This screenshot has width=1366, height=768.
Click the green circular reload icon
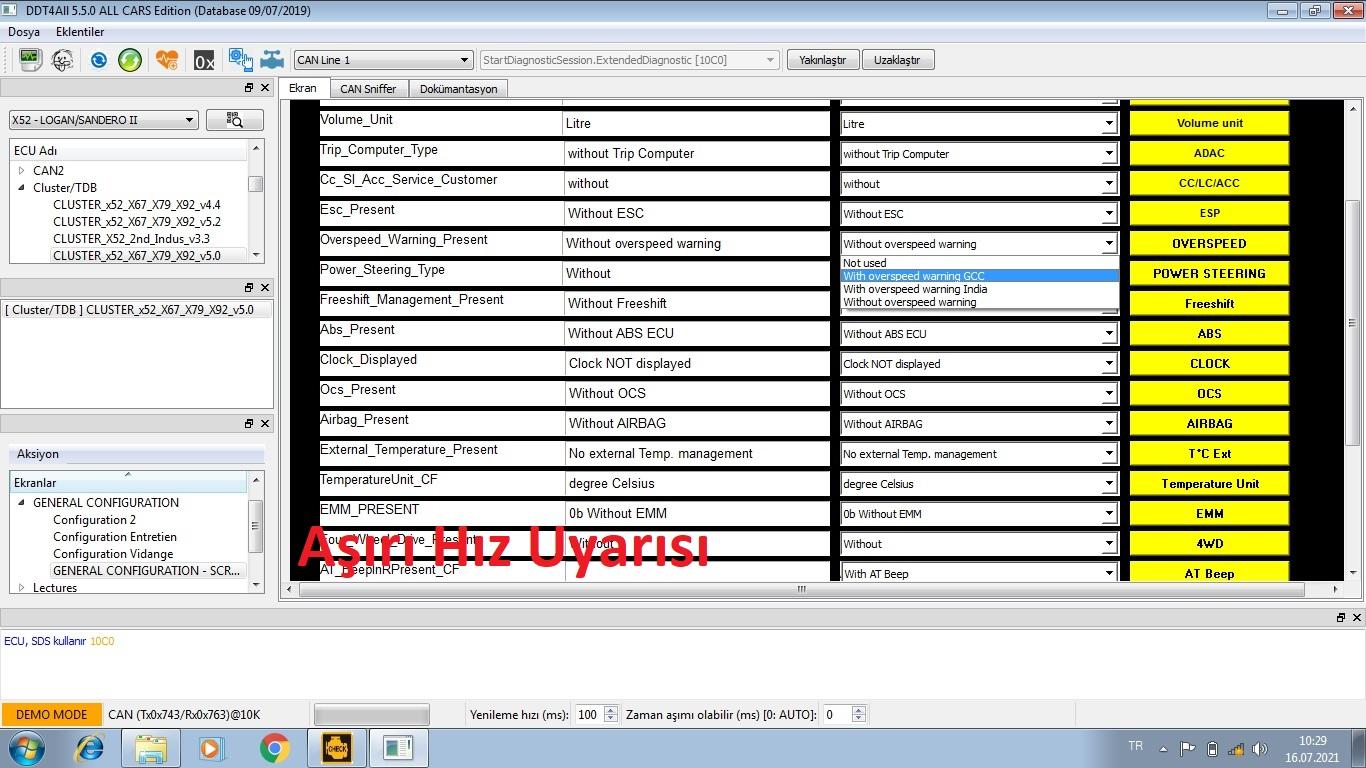130,60
